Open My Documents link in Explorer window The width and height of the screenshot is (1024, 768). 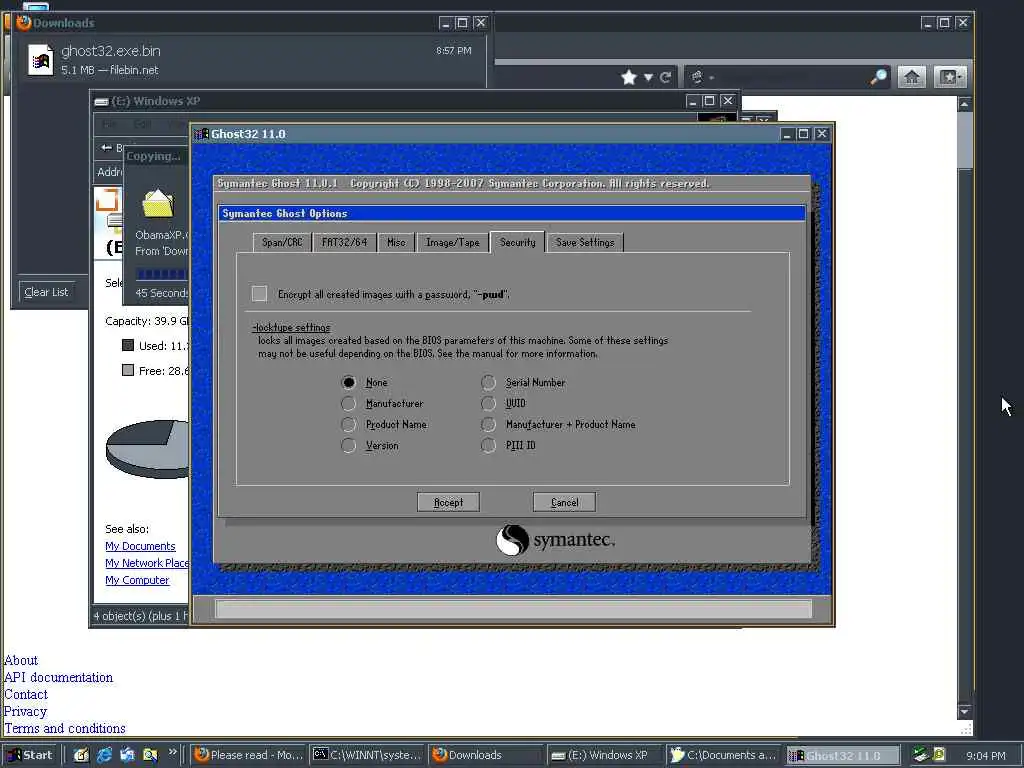(140, 546)
